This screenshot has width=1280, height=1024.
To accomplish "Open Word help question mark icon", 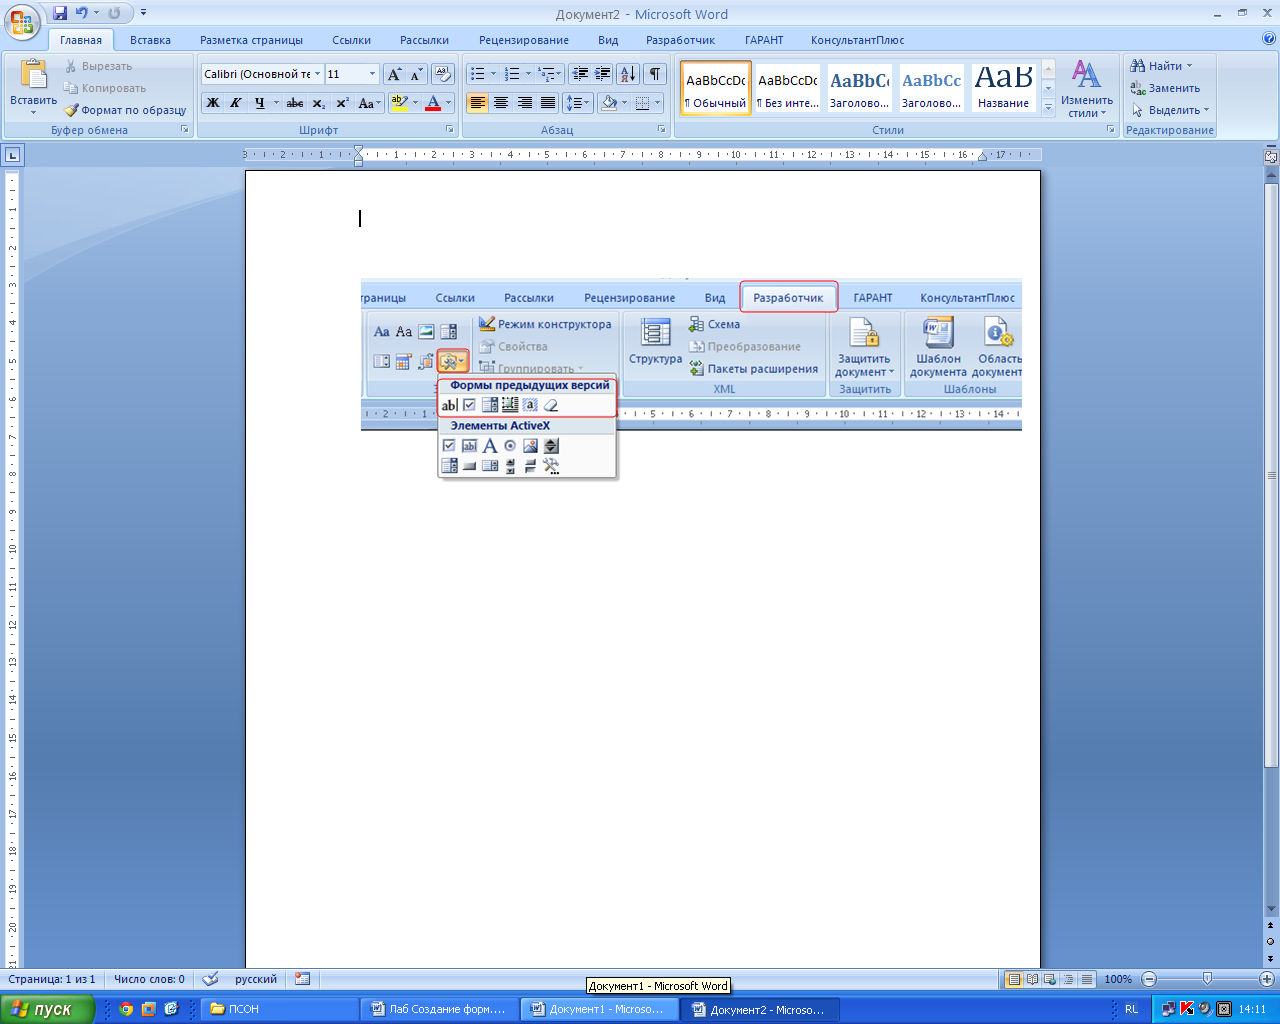I will (1269, 39).
